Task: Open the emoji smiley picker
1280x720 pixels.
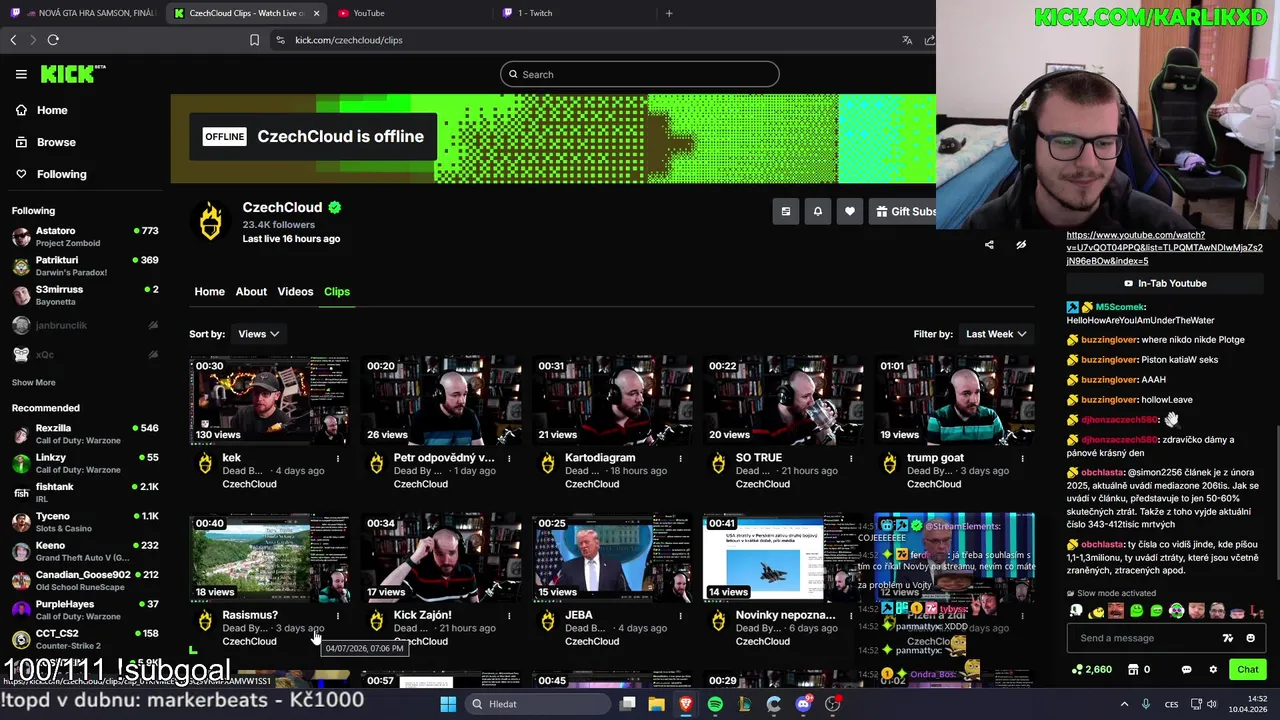Action: coord(1250,638)
